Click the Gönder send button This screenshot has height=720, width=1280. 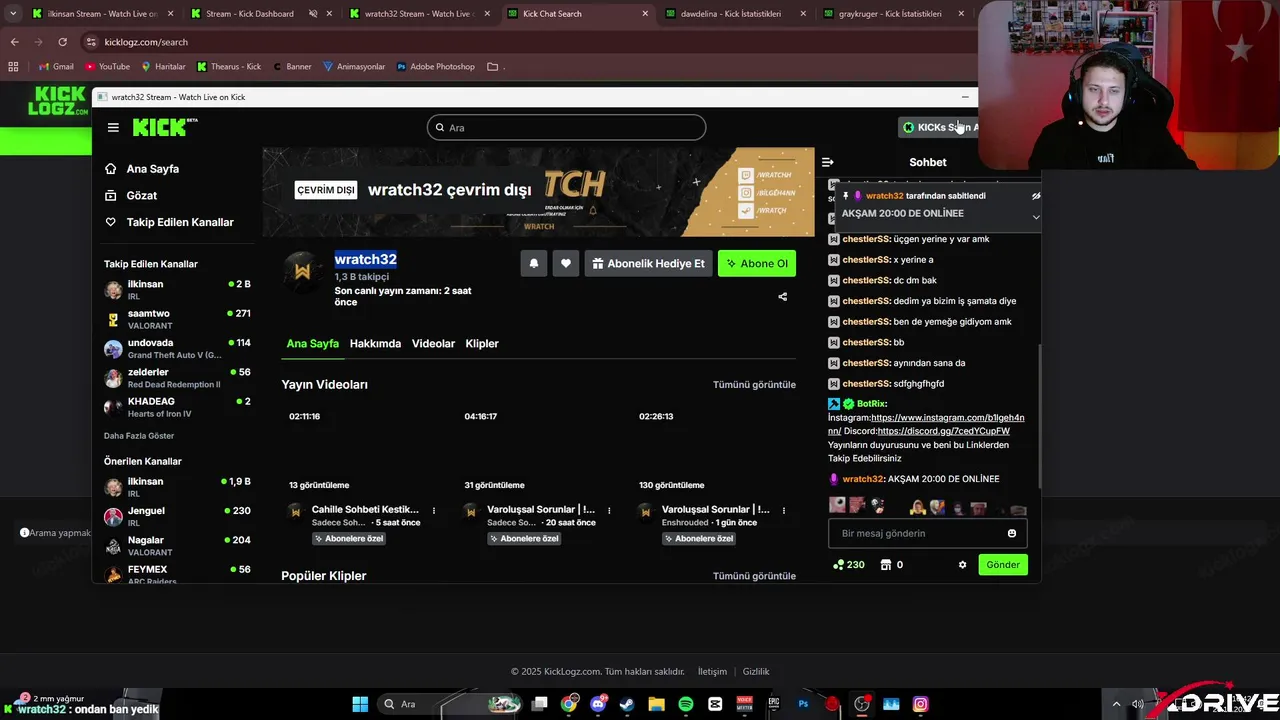(1003, 565)
